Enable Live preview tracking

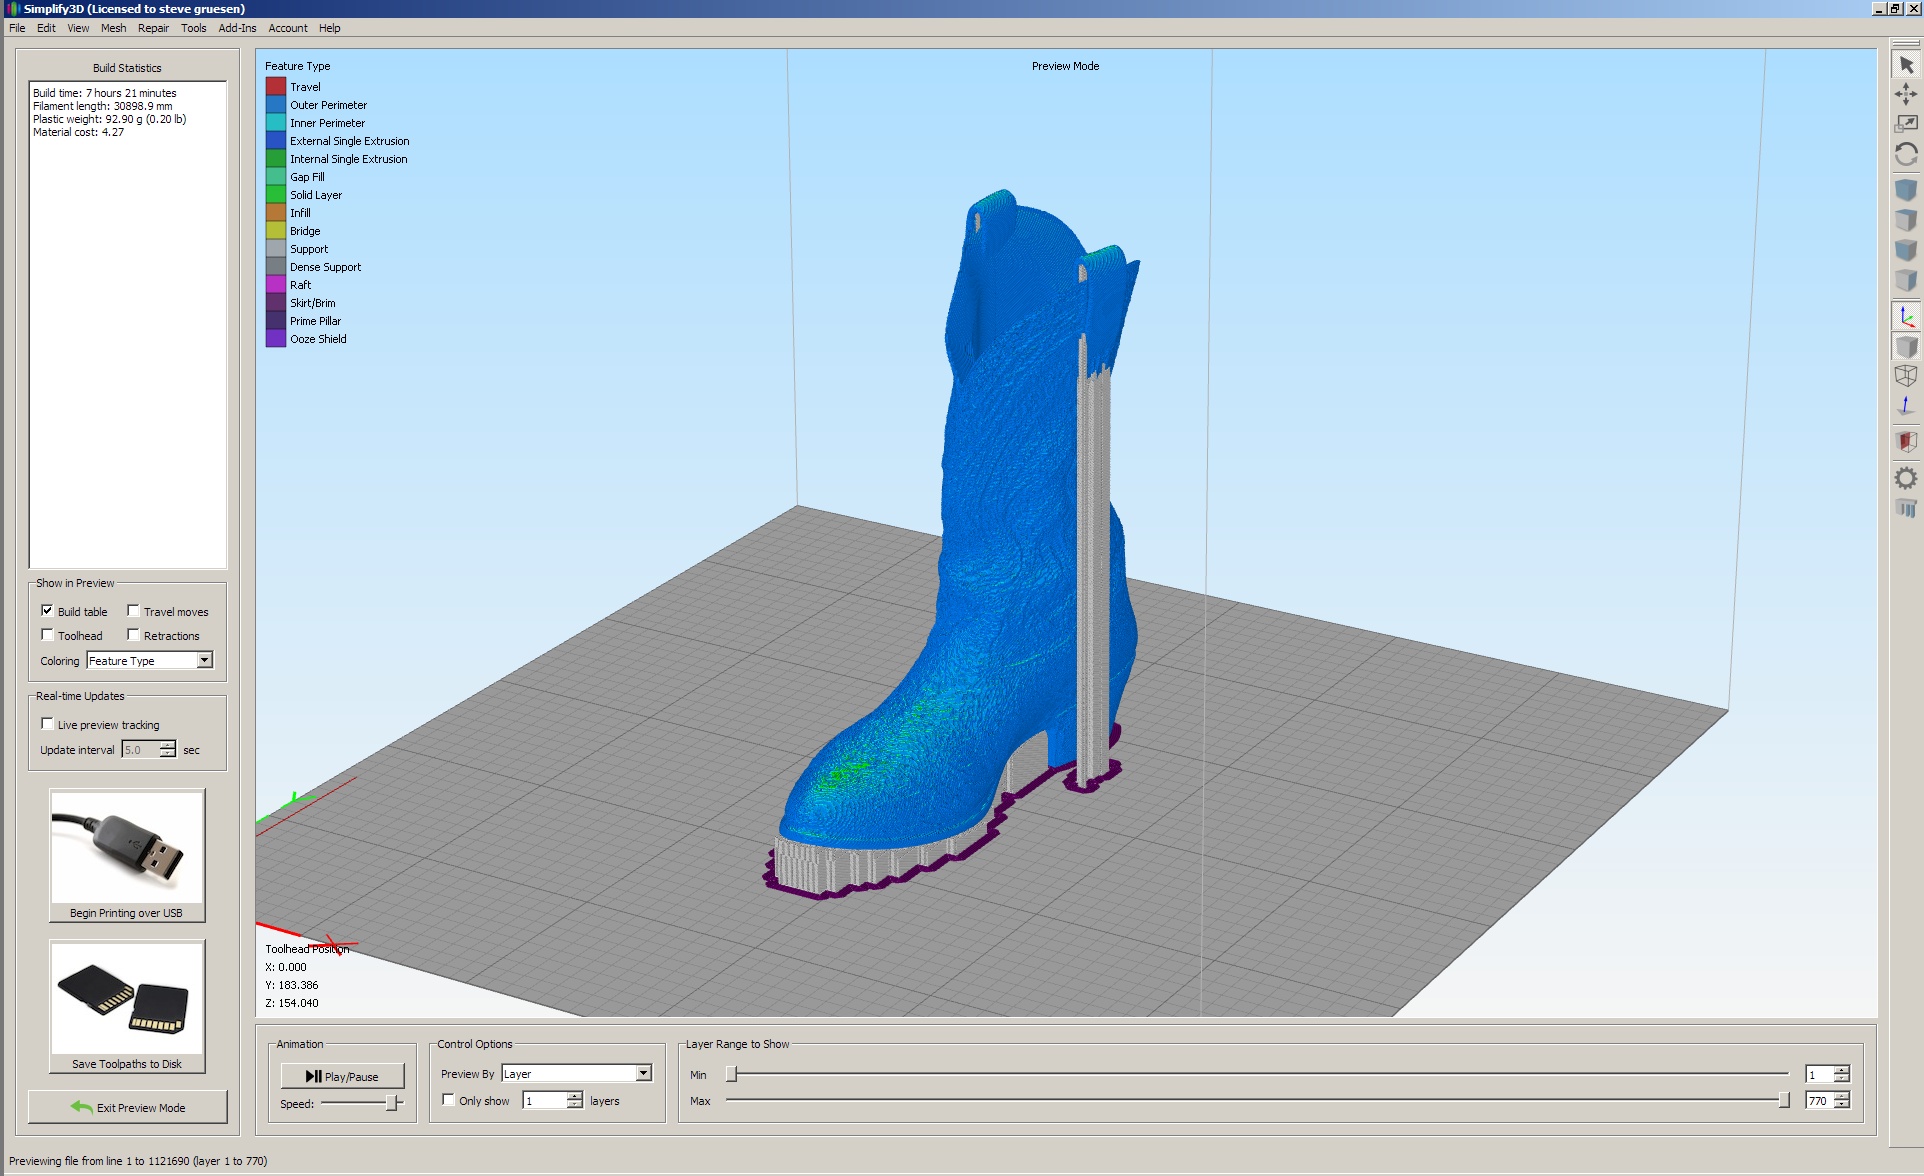pos(47,724)
